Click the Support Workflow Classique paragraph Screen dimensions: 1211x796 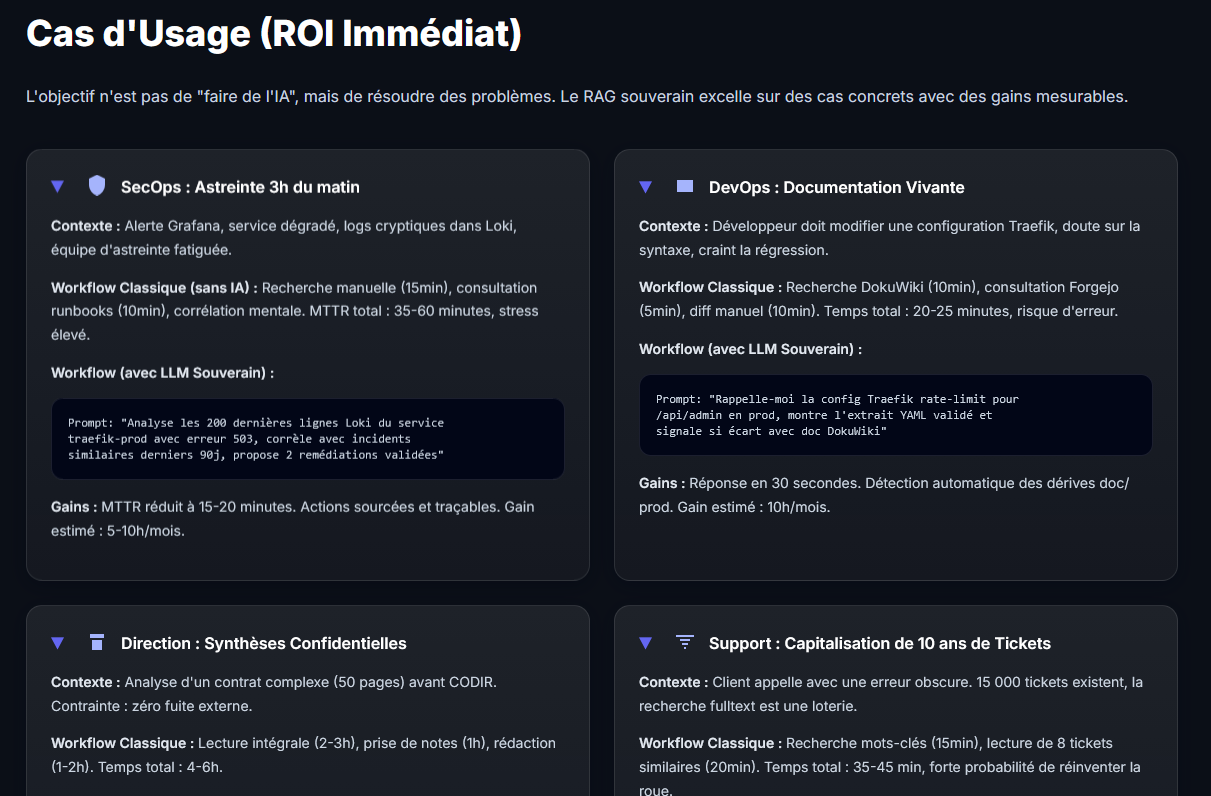click(x=890, y=766)
